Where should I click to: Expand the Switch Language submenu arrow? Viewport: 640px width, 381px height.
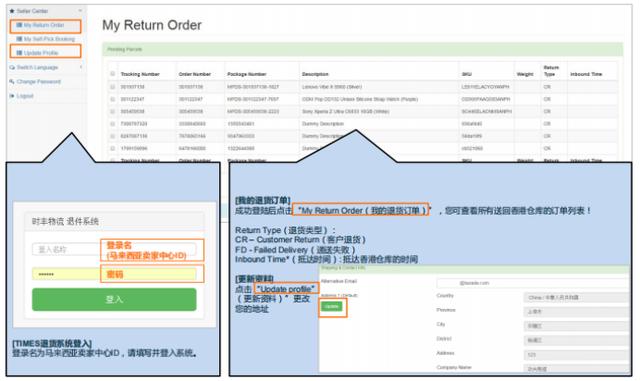click(81, 67)
